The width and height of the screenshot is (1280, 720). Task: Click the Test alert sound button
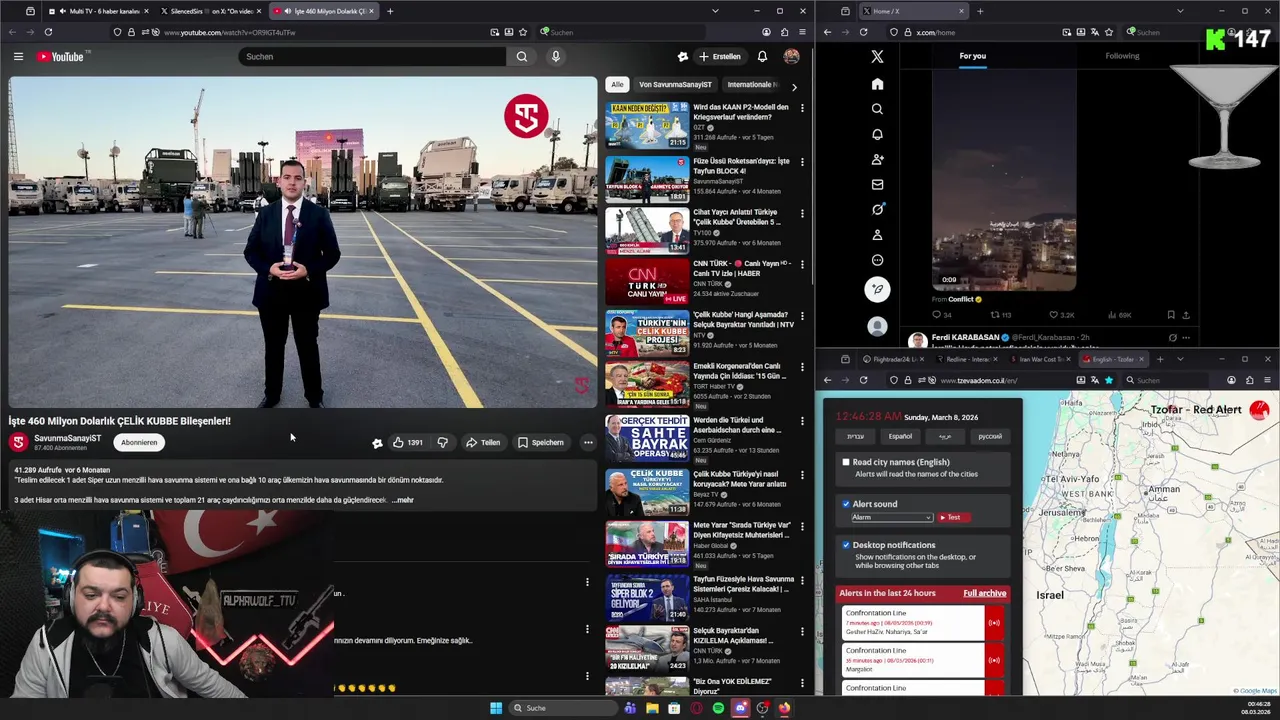tap(954, 518)
